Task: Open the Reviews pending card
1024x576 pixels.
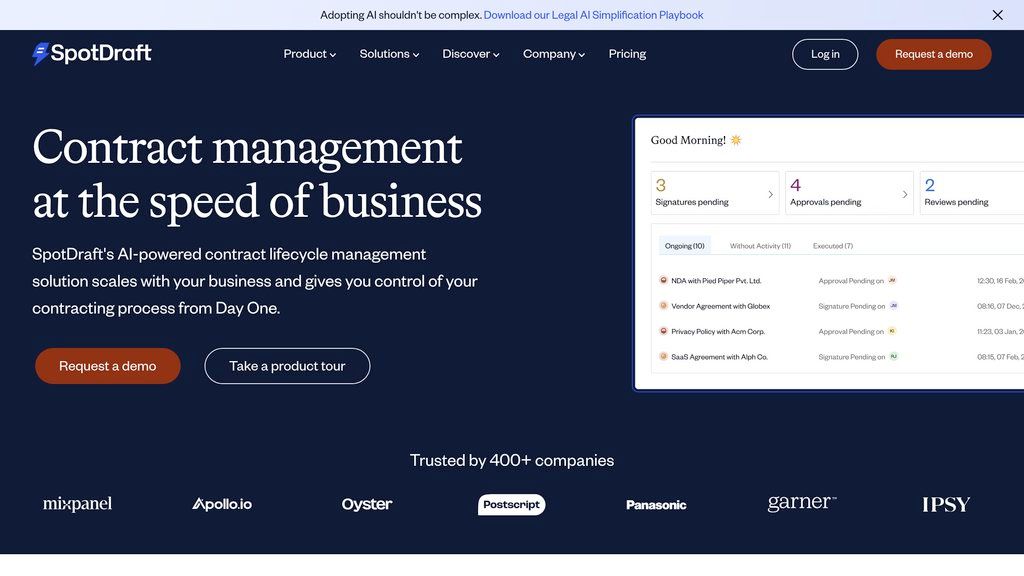Action: pyautogui.click(x=972, y=193)
